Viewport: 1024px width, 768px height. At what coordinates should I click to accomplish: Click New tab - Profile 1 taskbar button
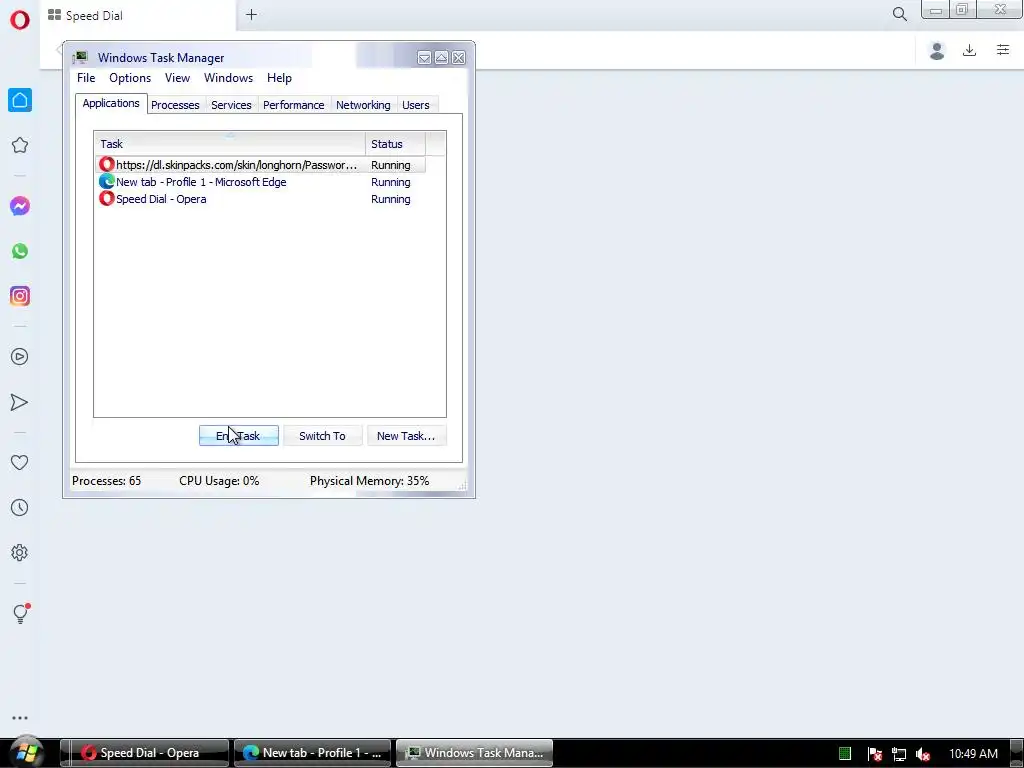click(x=313, y=753)
